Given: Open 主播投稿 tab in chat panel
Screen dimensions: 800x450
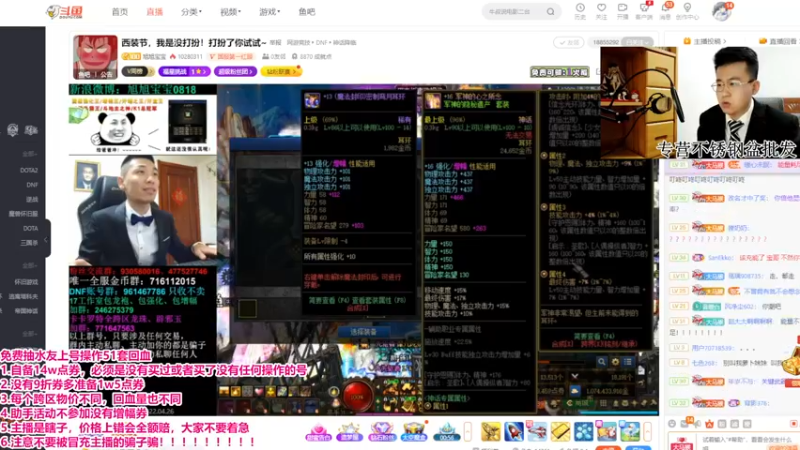Looking at the screenshot, I should (x=705, y=41).
